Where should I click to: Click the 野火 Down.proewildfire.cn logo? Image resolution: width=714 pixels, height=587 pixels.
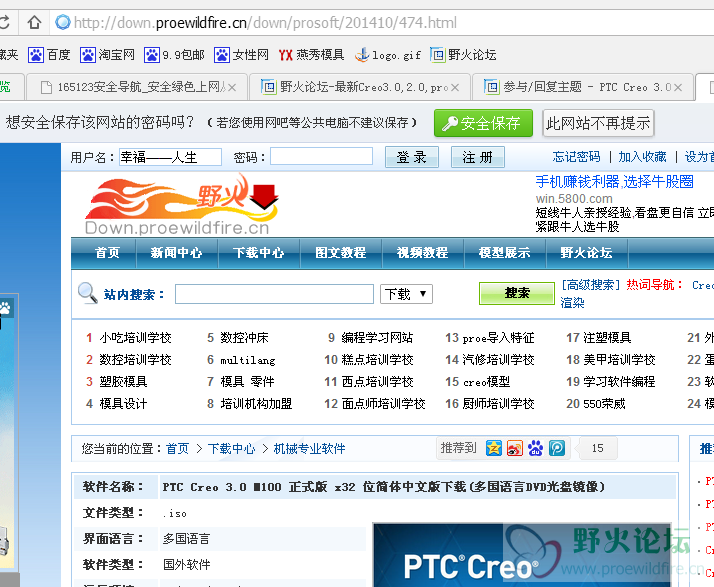click(x=181, y=205)
